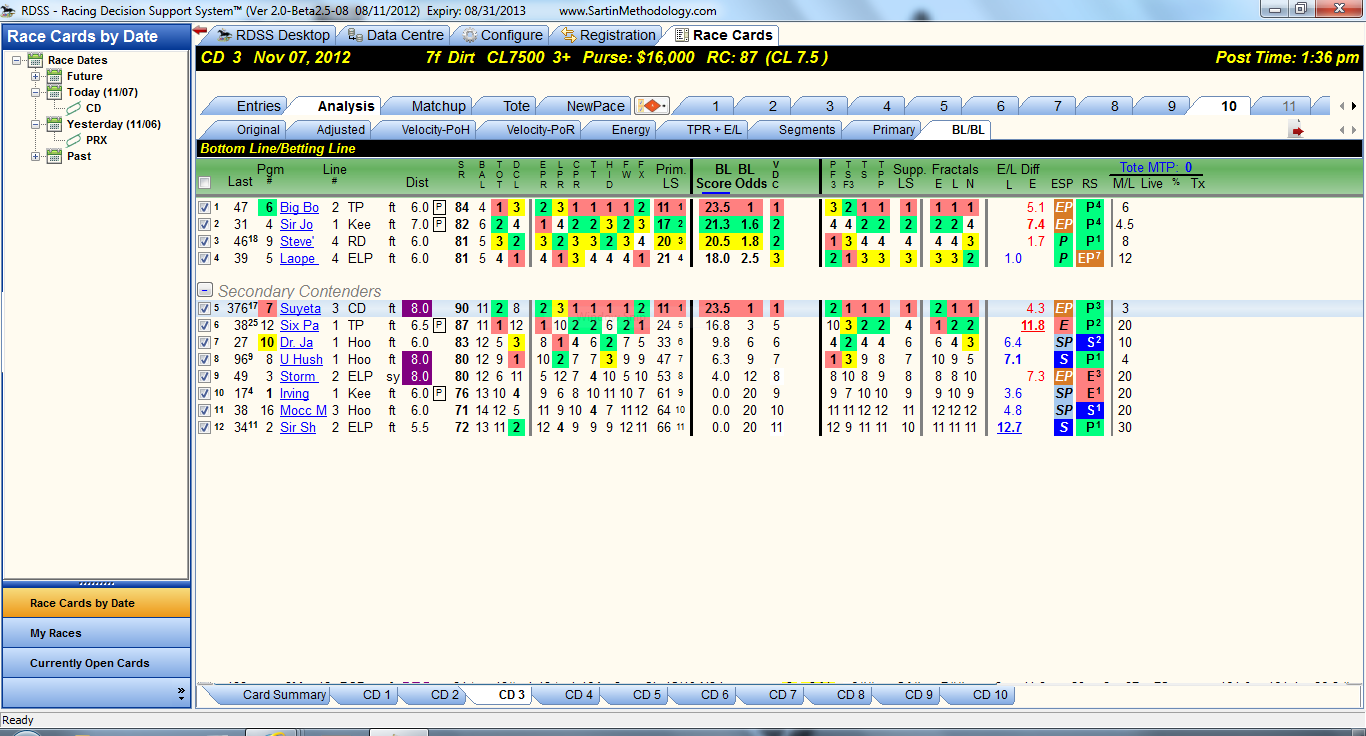This screenshot has width=1366, height=736.
Task: Collapse the Yesterday (11/06) node
Action: click(35, 124)
